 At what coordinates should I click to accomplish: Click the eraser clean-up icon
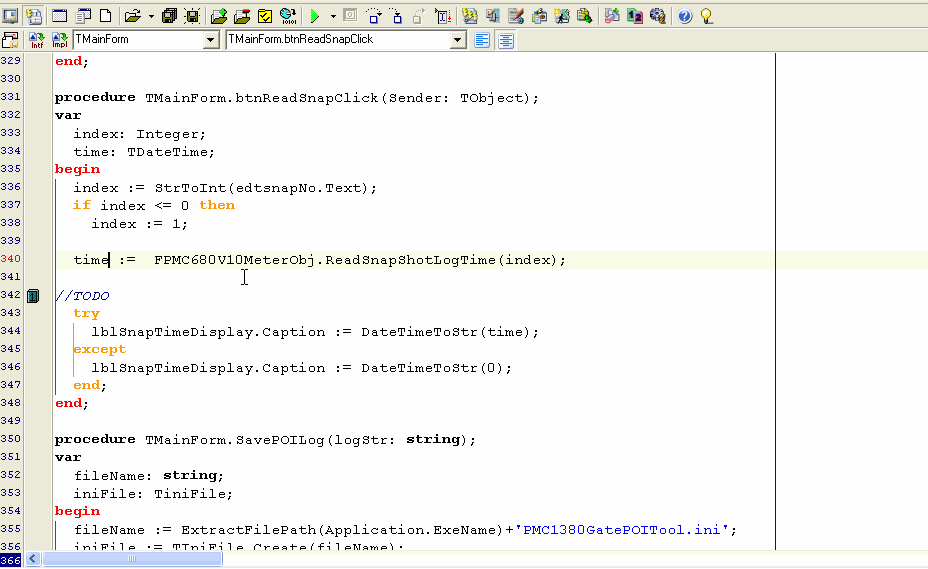click(x=612, y=16)
